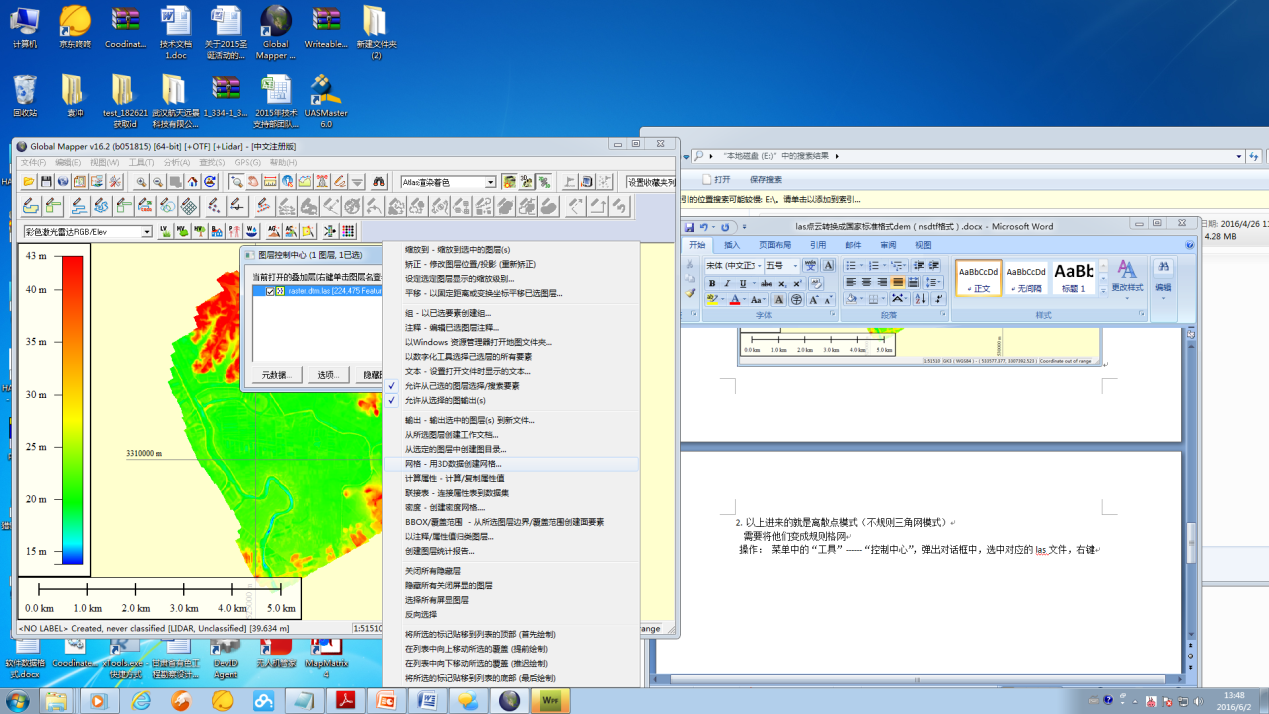Image resolution: width=1269 pixels, height=714 pixels.
Task: Uncheck the raster.dtm.las layer checkbox
Action: coord(270,291)
